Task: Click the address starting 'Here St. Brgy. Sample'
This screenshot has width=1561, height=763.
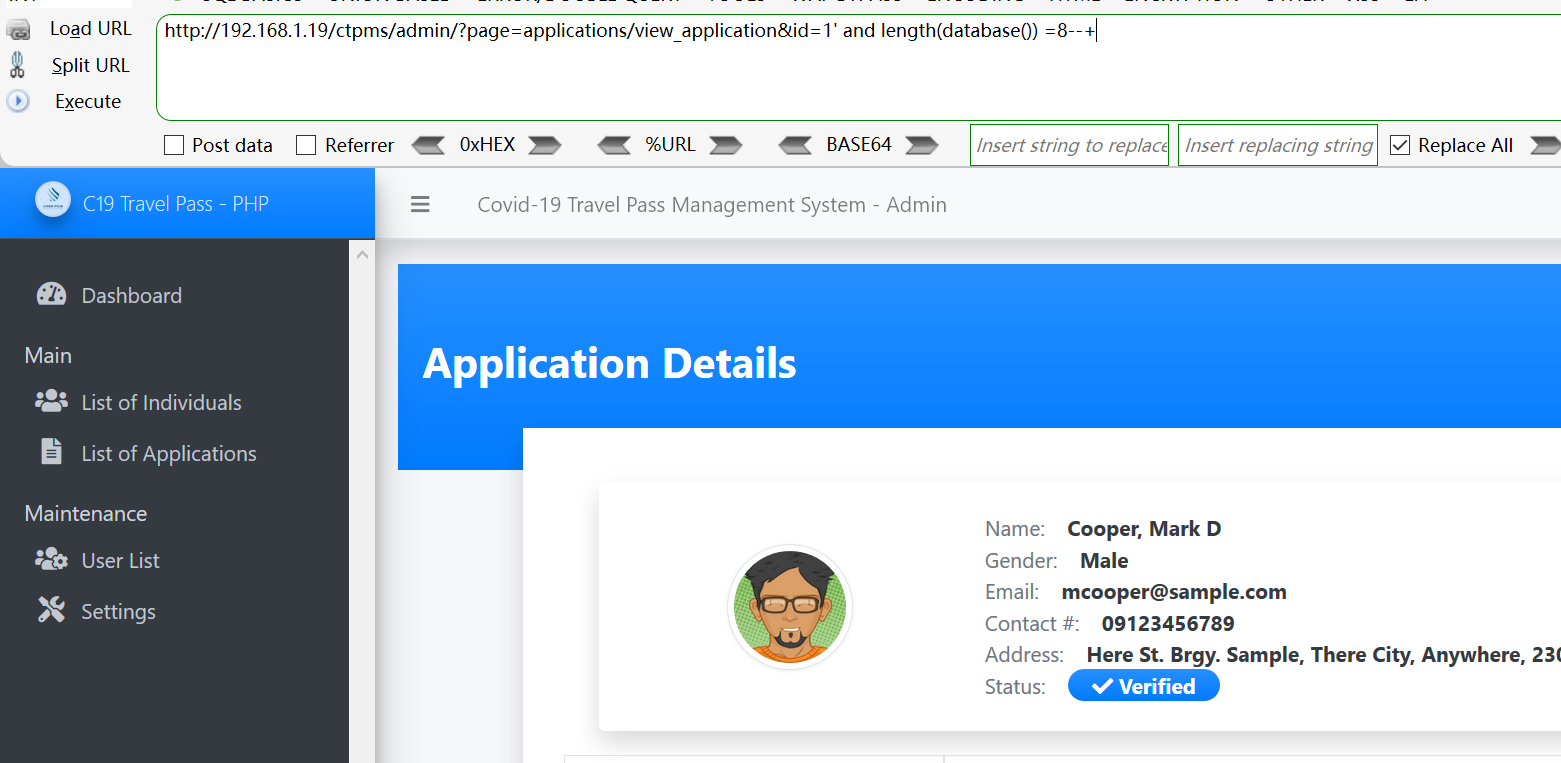Action: (x=1324, y=655)
